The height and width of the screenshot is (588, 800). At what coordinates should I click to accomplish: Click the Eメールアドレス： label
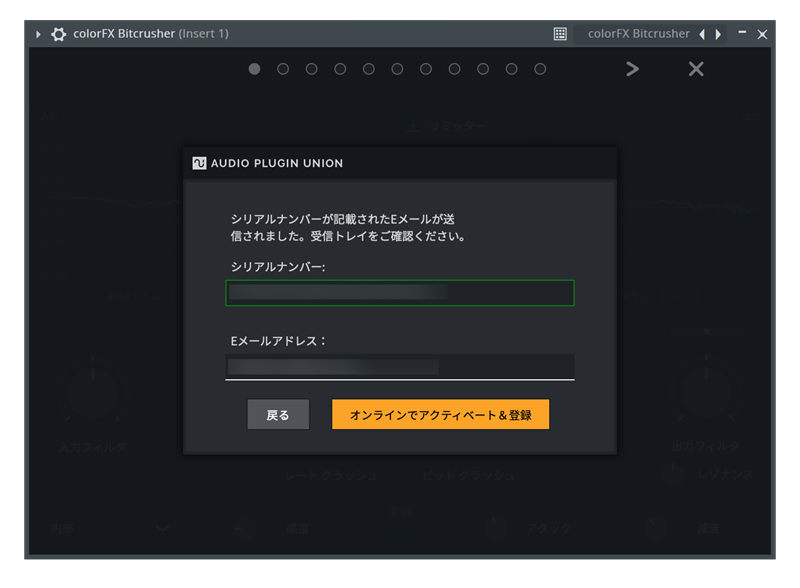coord(278,341)
